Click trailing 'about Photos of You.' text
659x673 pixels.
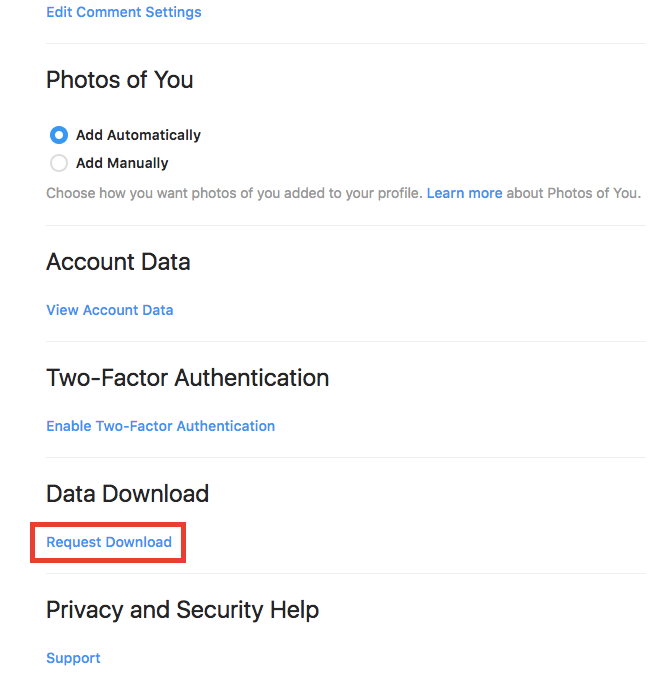[572, 193]
